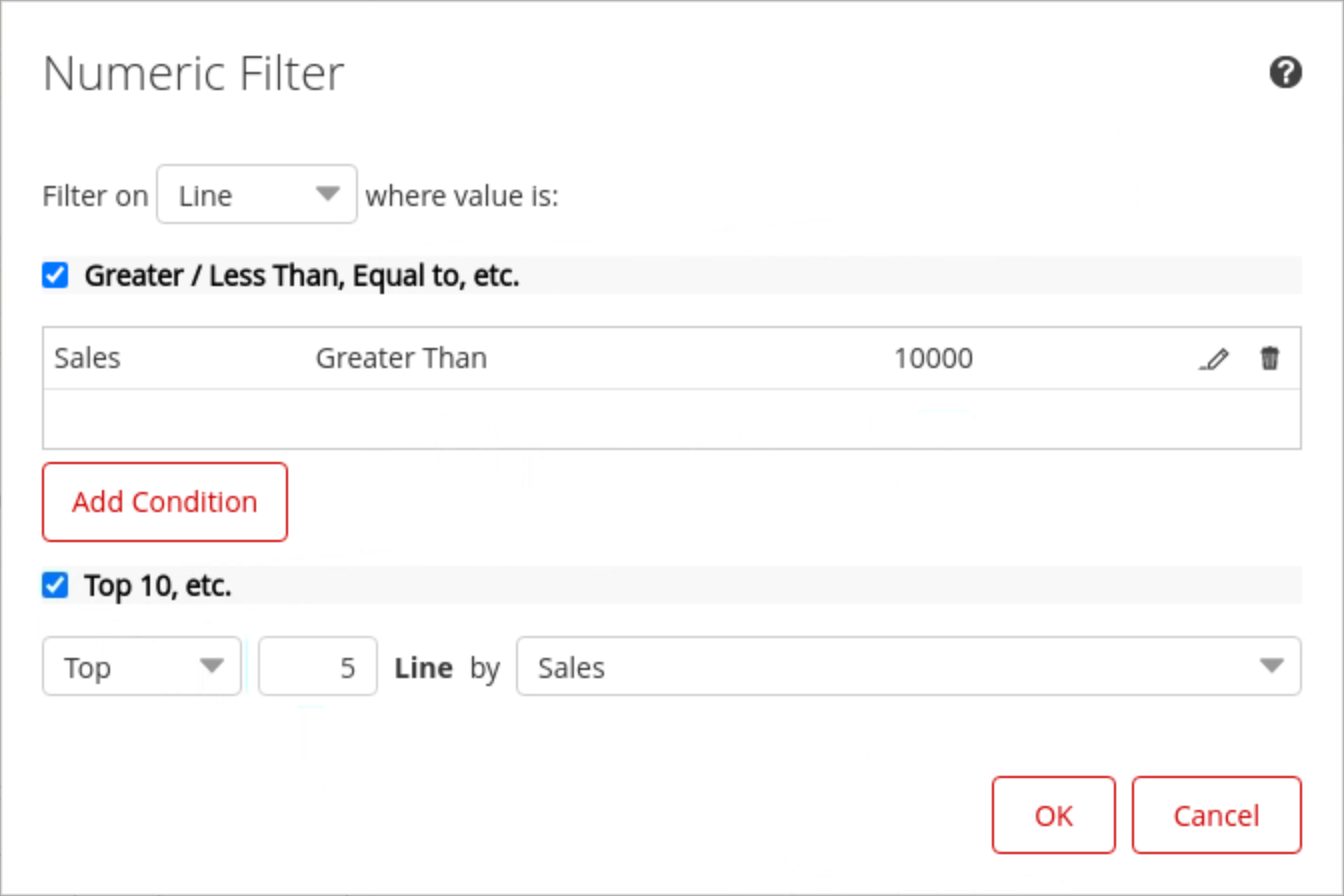The image size is (1344, 896).
Task: Select the Sales field in condition row
Action: click(88, 358)
